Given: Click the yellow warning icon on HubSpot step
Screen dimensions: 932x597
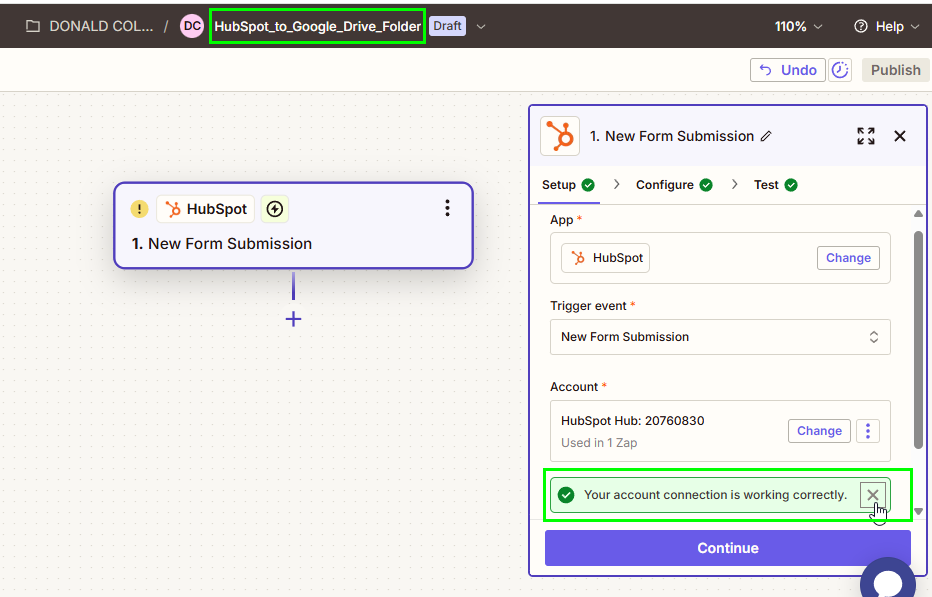Looking at the screenshot, I should click(x=139, y=209).
